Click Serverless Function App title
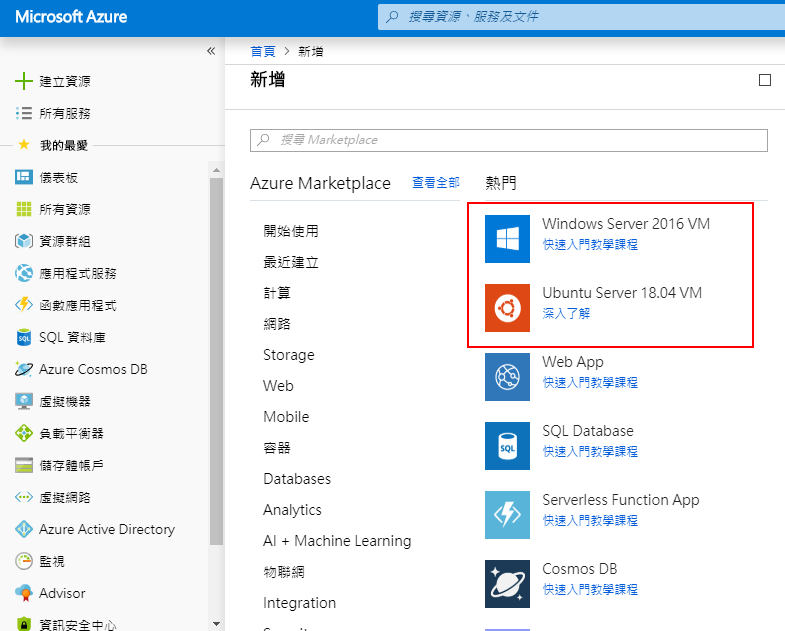 (x=621, y=500)
